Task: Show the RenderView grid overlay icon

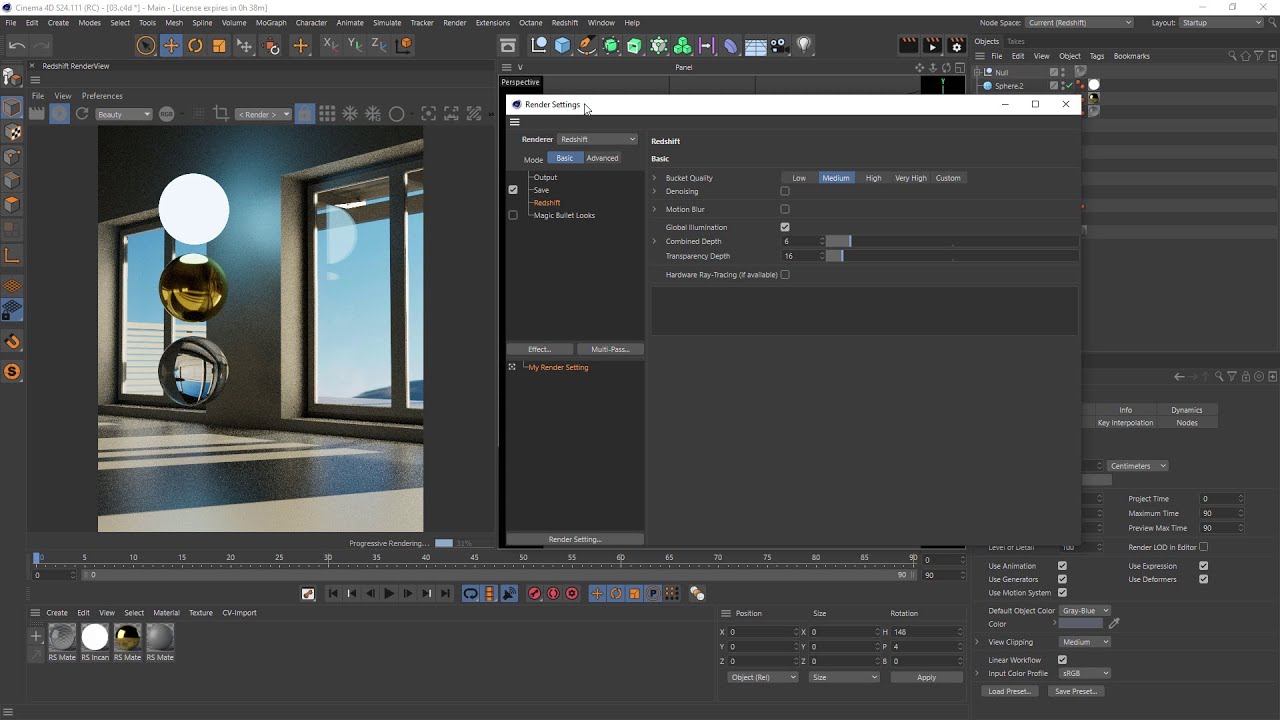Action: [x=327, y=114]
